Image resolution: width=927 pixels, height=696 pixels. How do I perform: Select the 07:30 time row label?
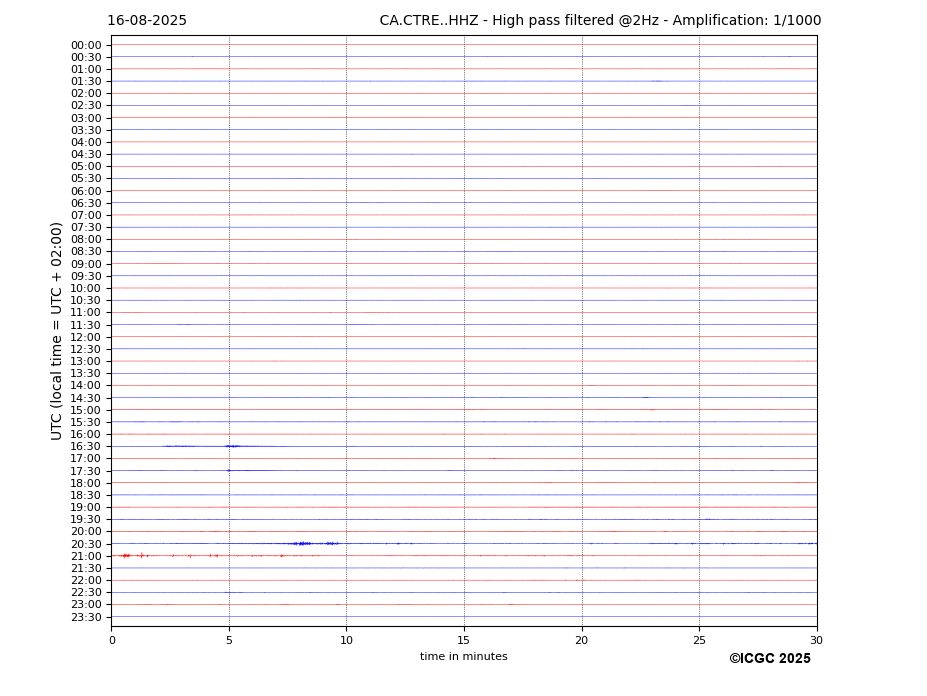click(x=86, y=228)
